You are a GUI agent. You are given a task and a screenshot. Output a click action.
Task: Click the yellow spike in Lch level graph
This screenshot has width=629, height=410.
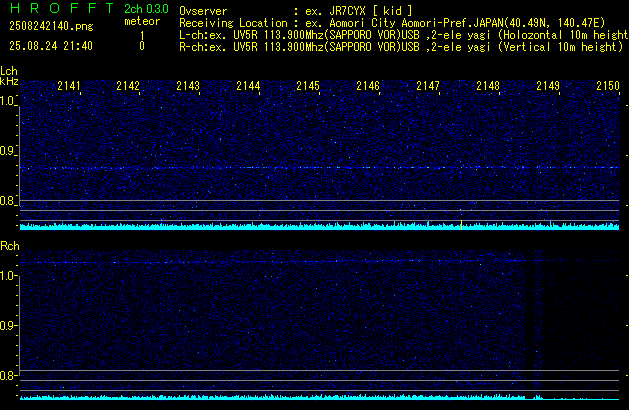(461, 225)
